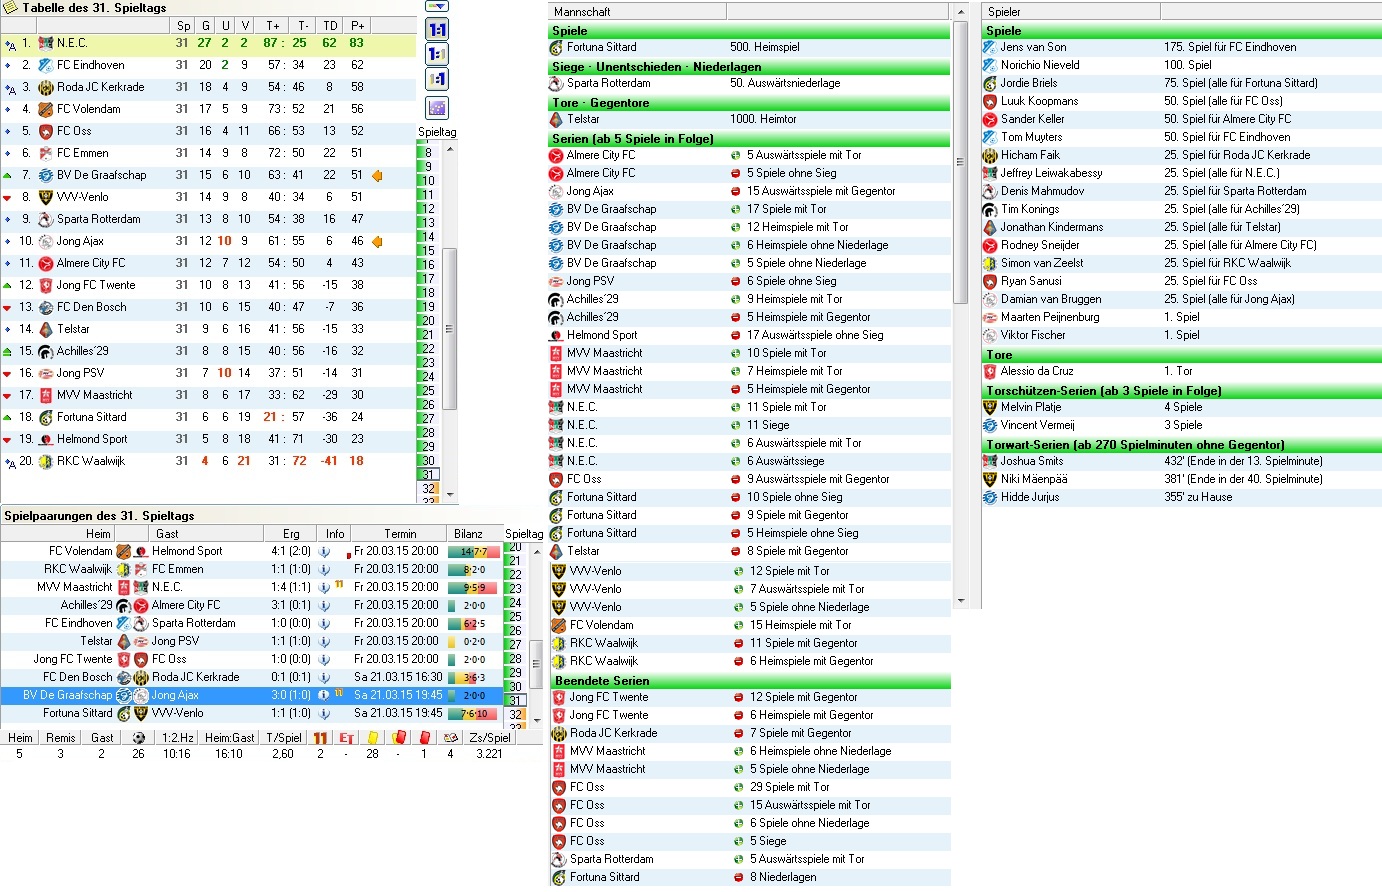The width and height of the screenshot is (1382, 892).
Task: Open match info for FC Den Bosch vs Roda JC Kerkrade
Action: coord(324,677)
